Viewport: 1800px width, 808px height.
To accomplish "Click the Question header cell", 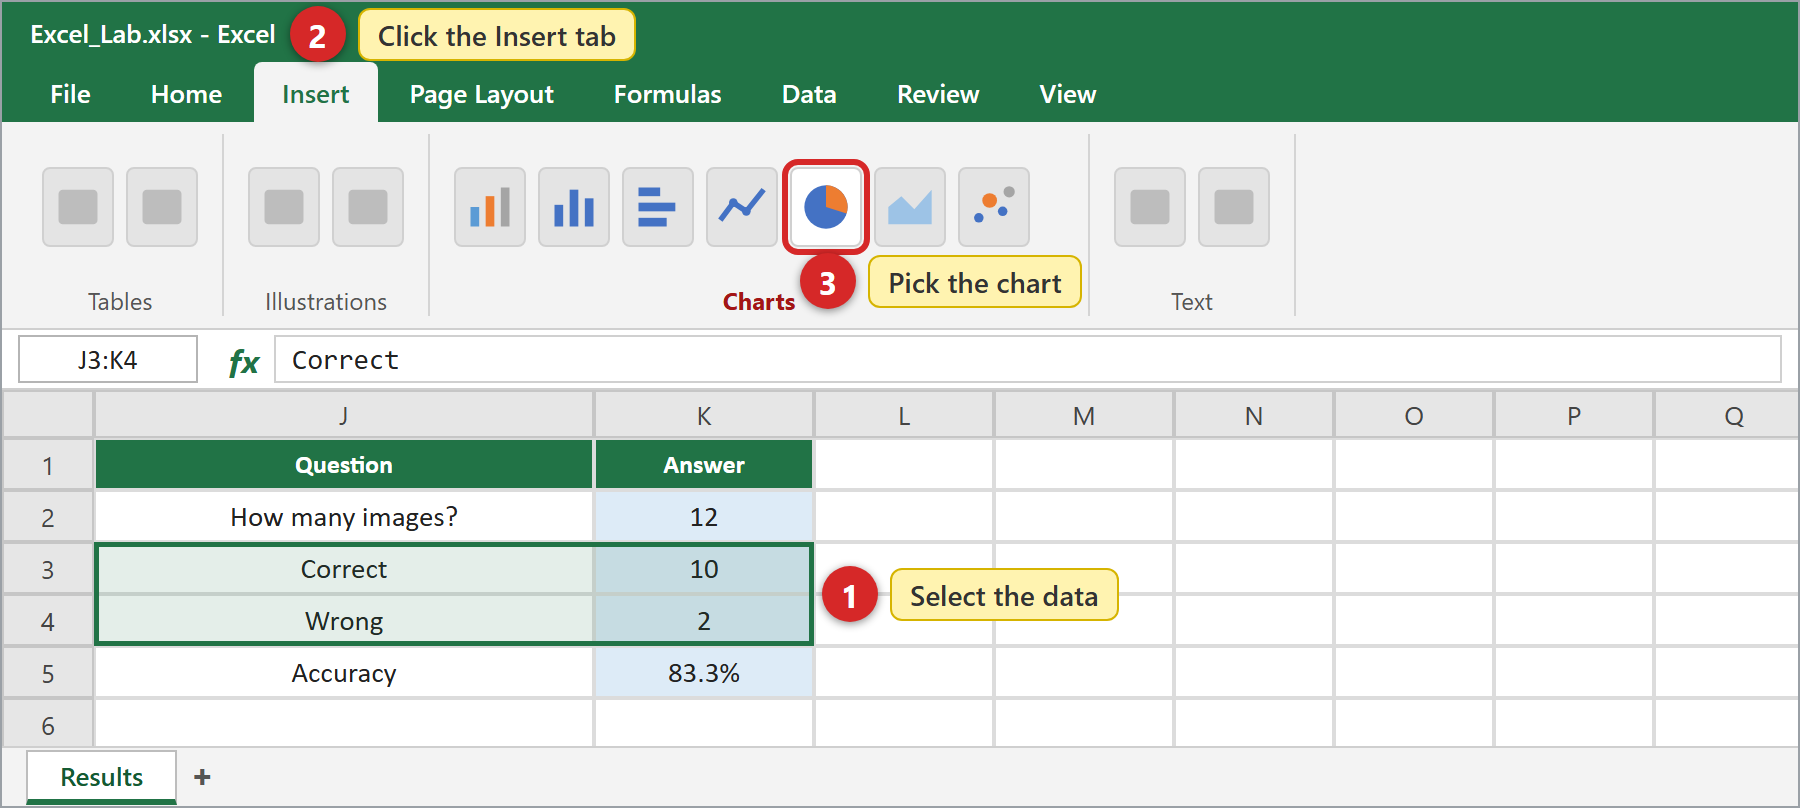I will (344, 465).
